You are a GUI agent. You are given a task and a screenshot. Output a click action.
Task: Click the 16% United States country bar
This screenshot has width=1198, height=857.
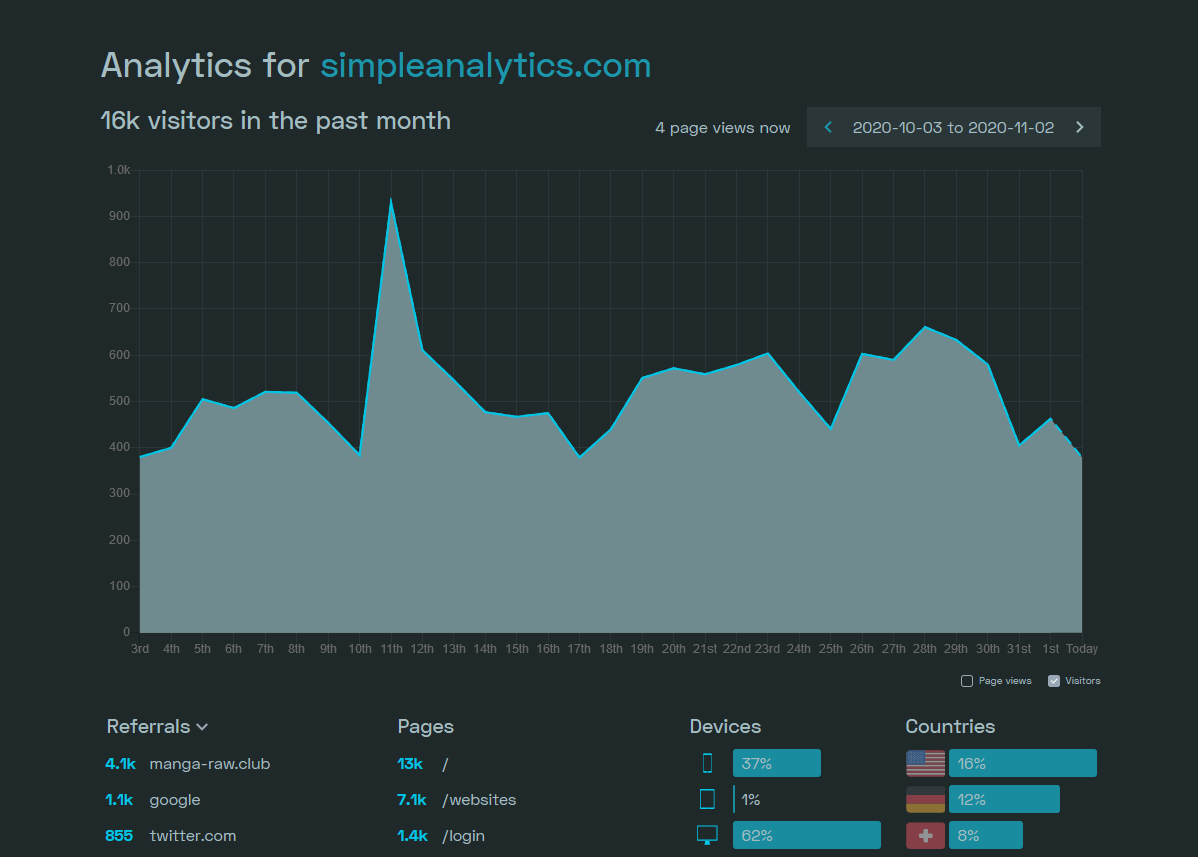click(1023, 763)
